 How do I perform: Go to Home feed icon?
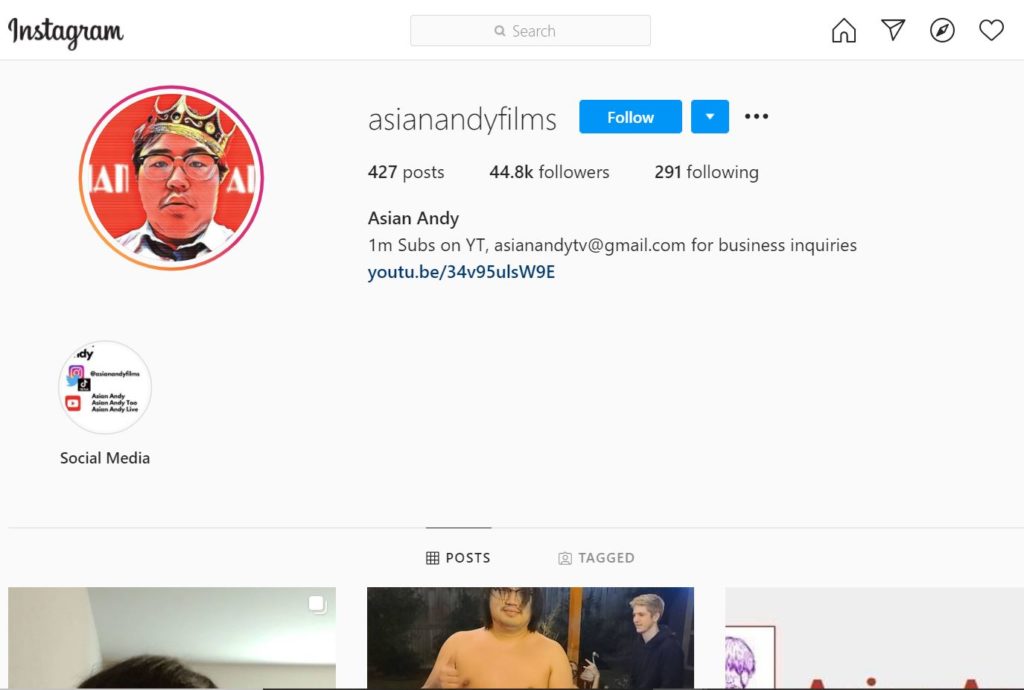[844, 30]
